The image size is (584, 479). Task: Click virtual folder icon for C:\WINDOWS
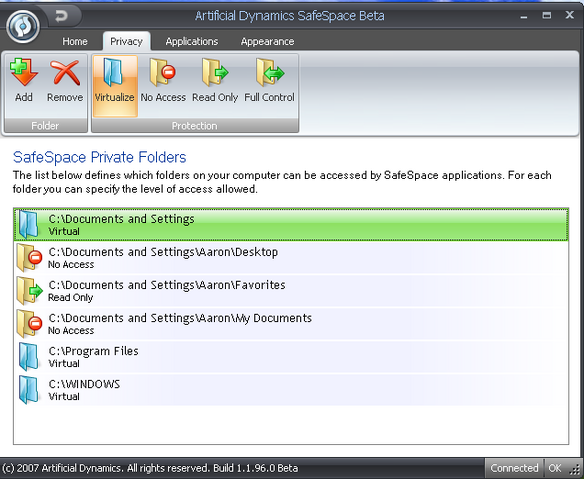28,390
